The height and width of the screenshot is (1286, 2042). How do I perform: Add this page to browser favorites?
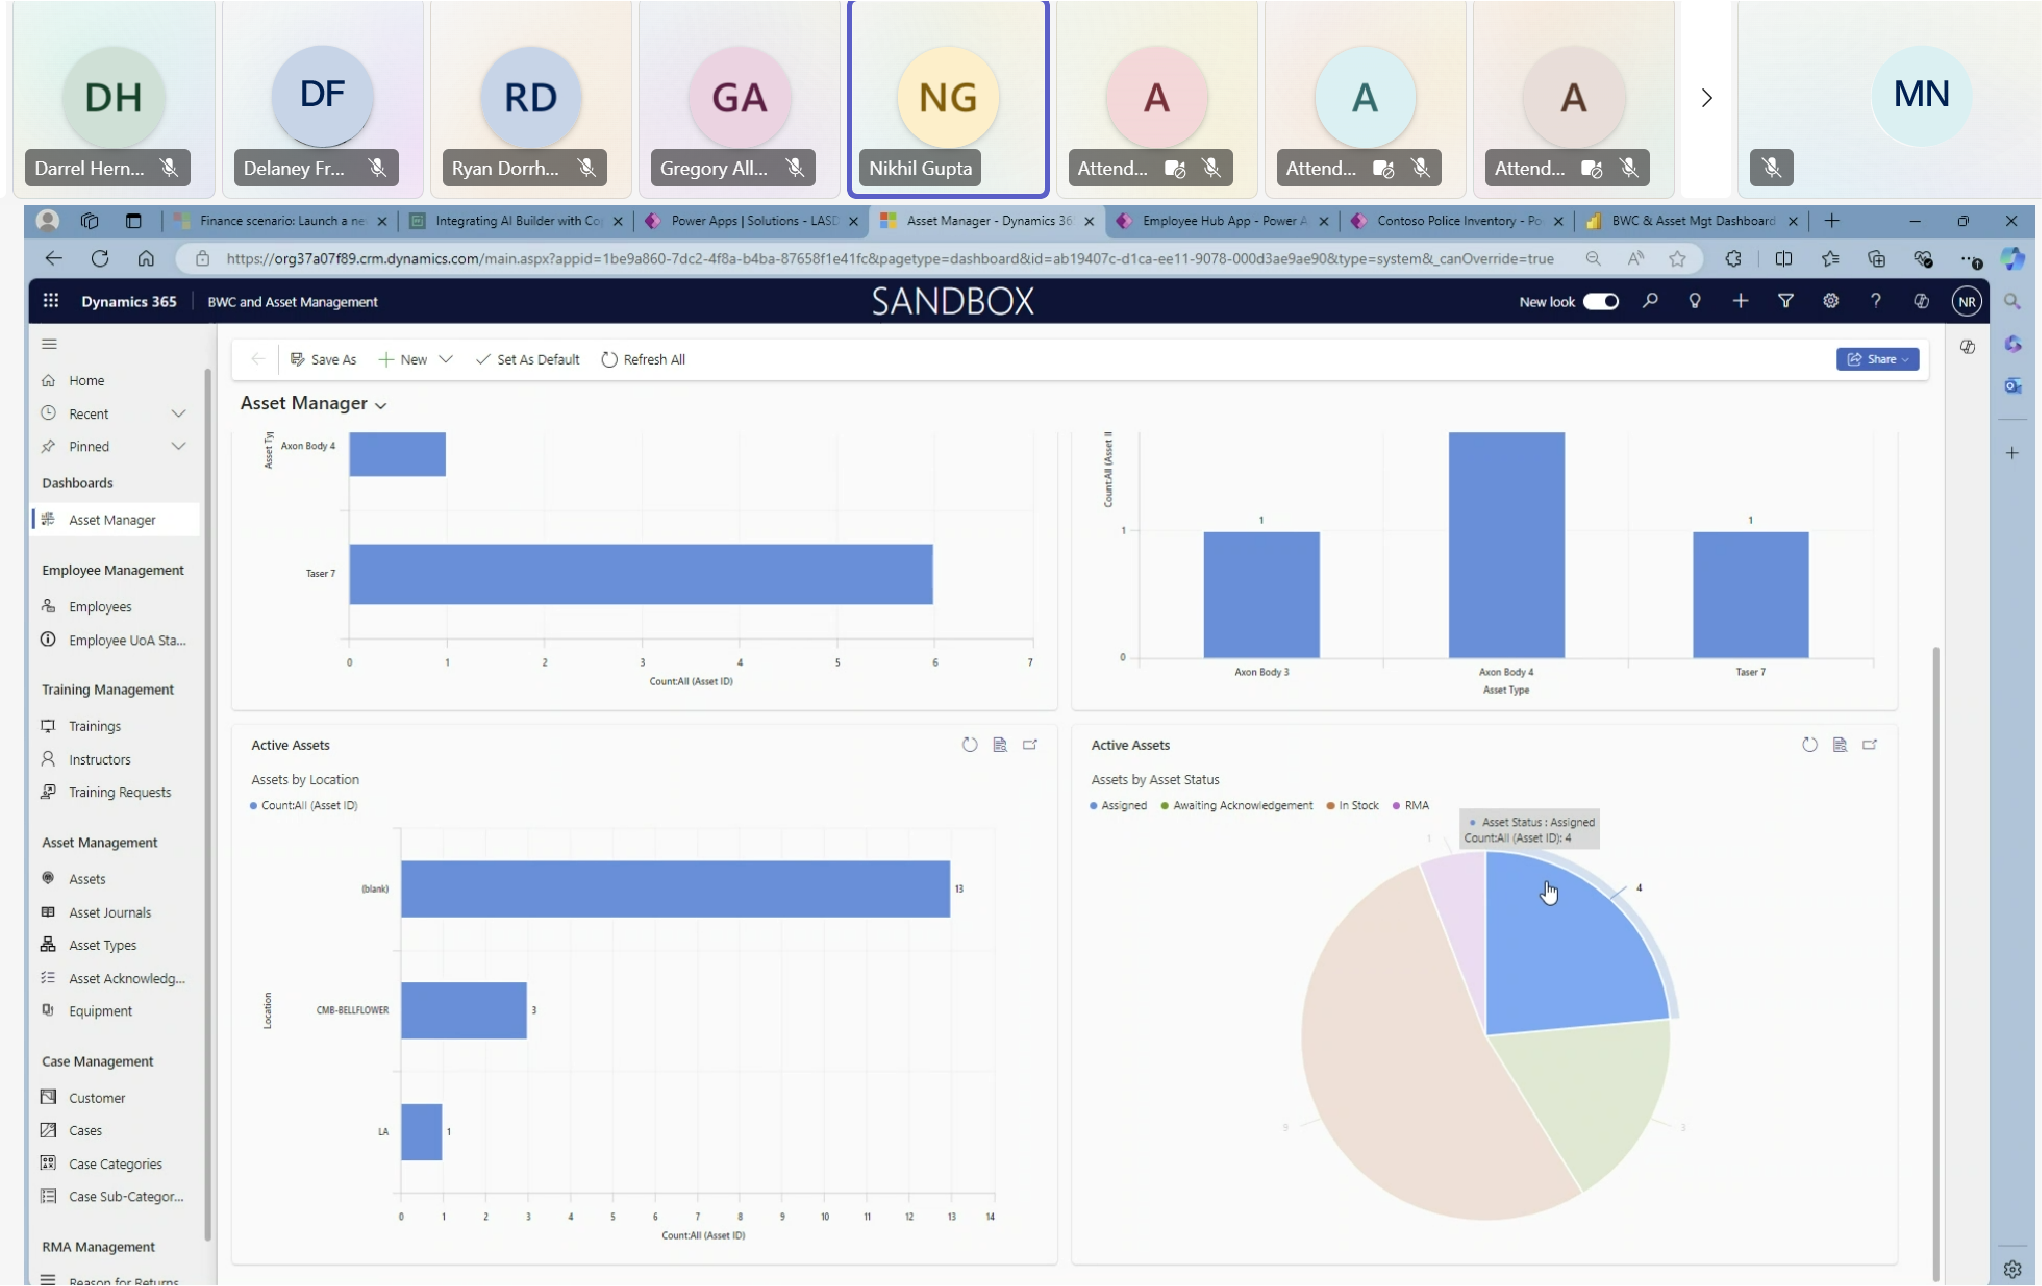[1677, 259]
